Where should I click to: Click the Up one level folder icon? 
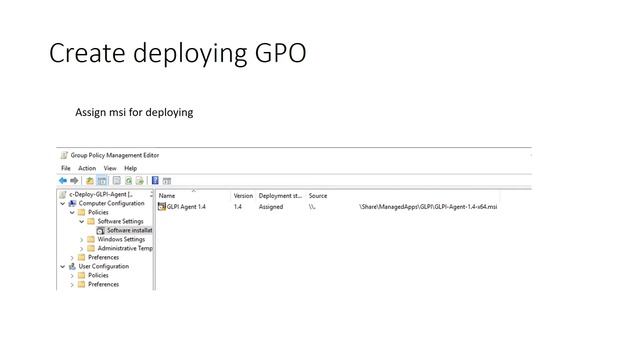[x=89, y=180]
